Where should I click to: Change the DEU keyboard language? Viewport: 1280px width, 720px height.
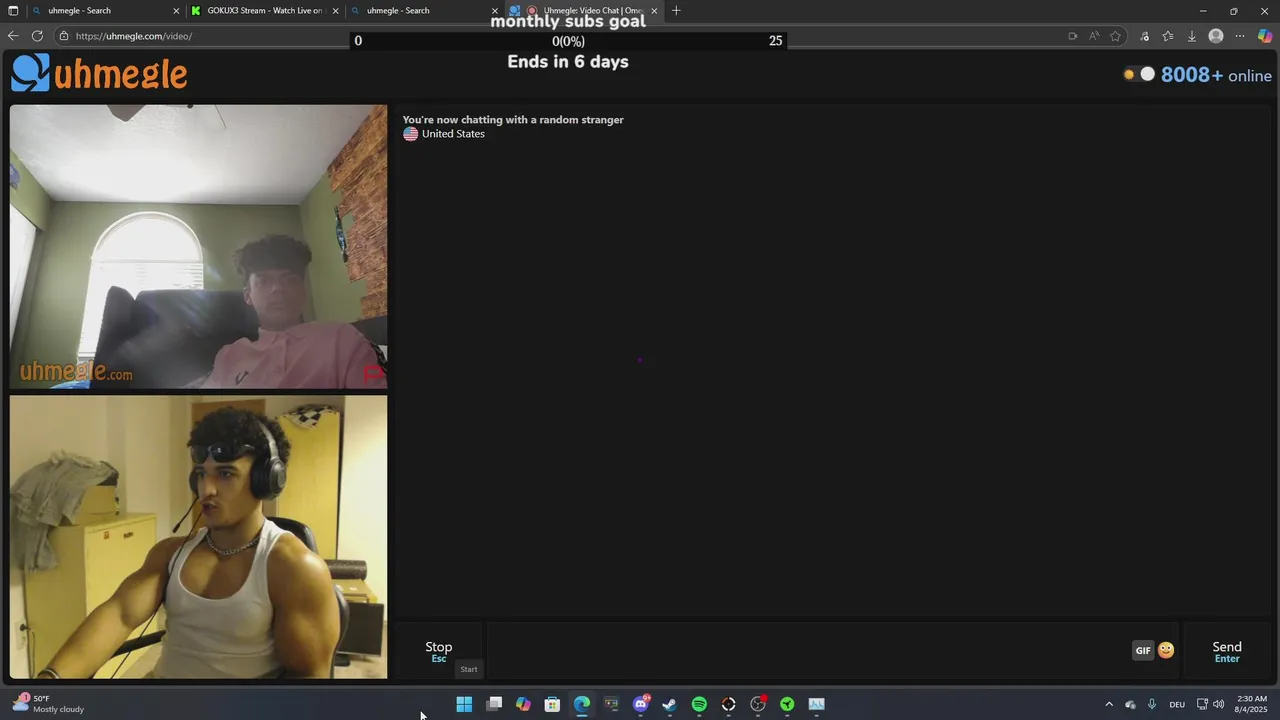click(1177, 704)
